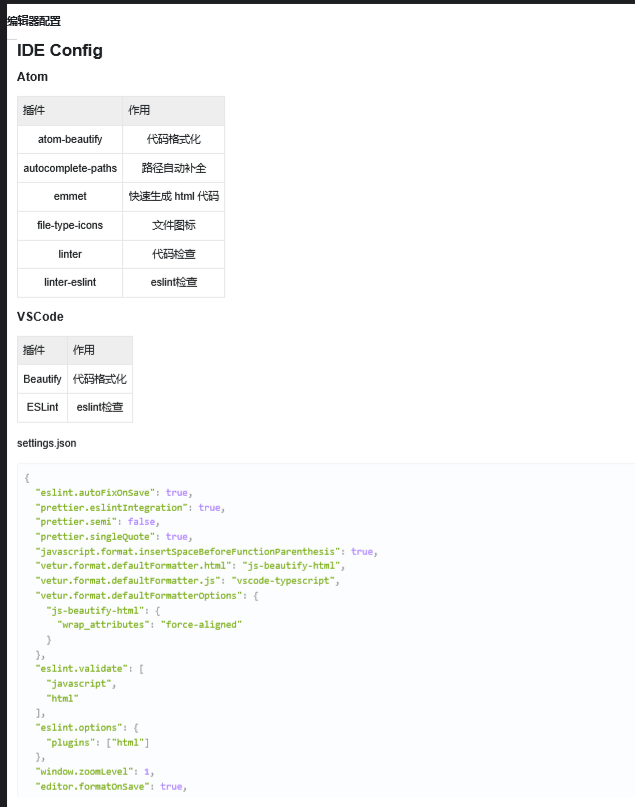Click the VSCode section heading
The width and height of the screenshot is (635, 807).
coord(40,317)
